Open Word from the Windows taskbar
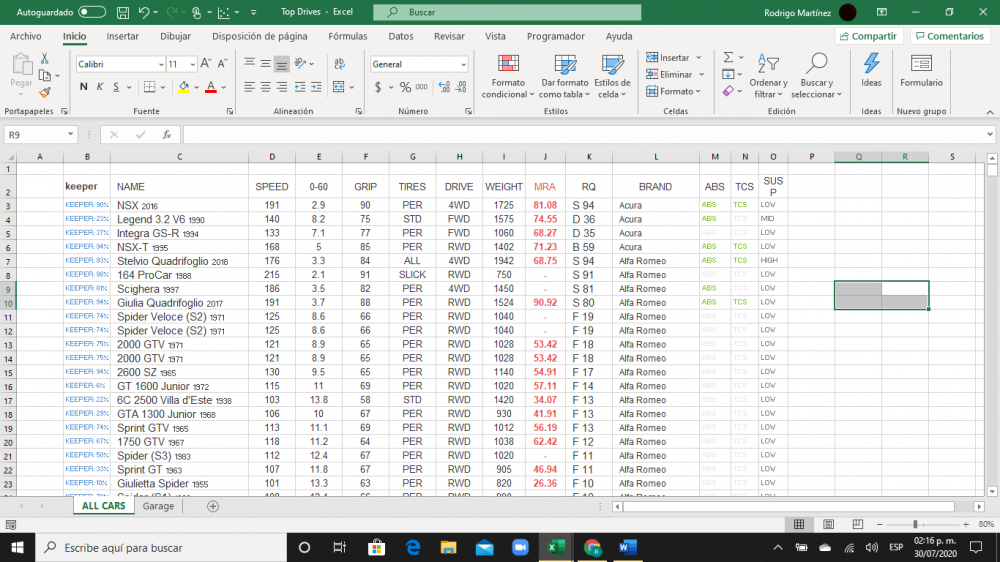1000x562 pixels. click(628, 547)
